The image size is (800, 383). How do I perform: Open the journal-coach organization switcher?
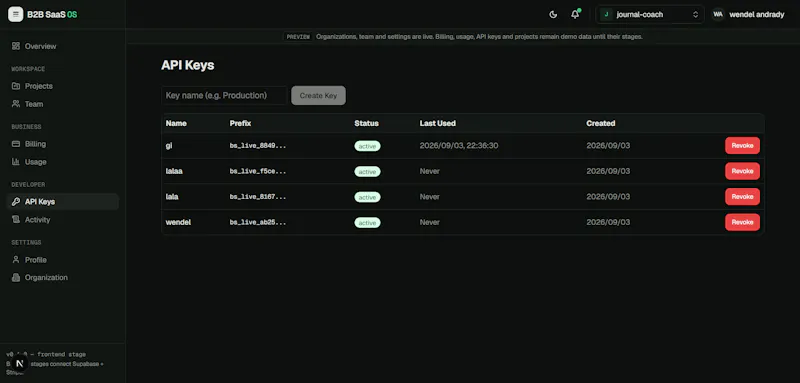pos(649,14)
